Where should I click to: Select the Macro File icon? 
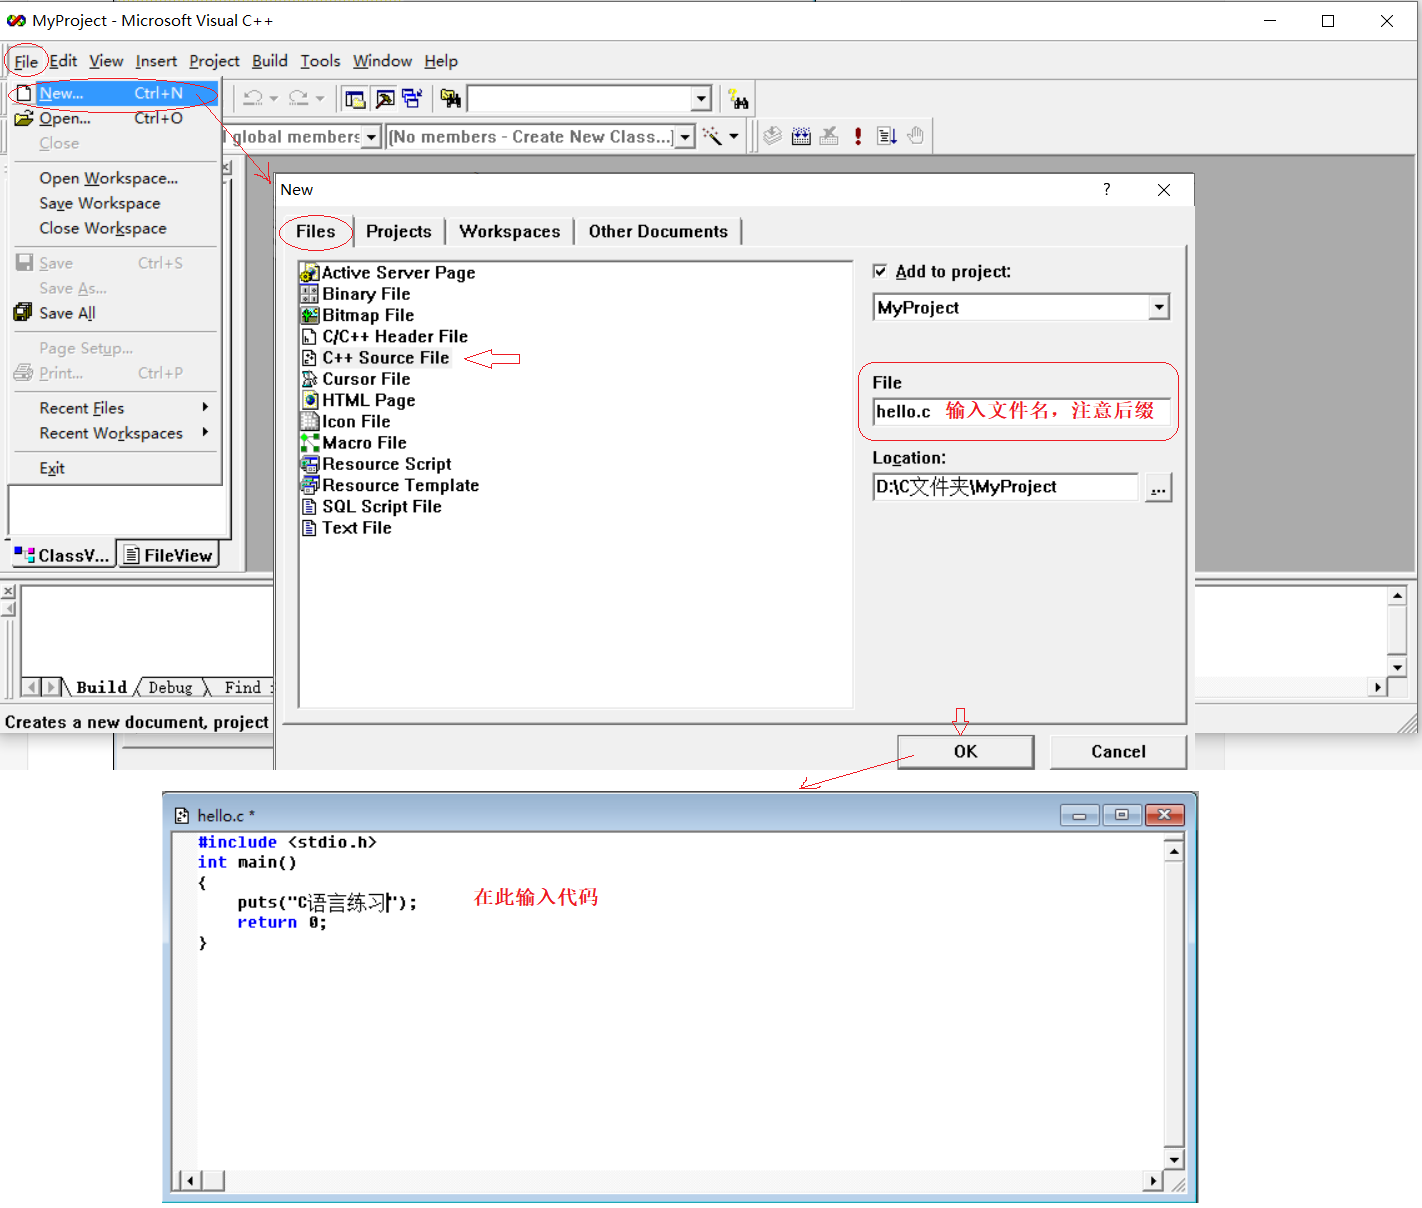coord(310,443)
